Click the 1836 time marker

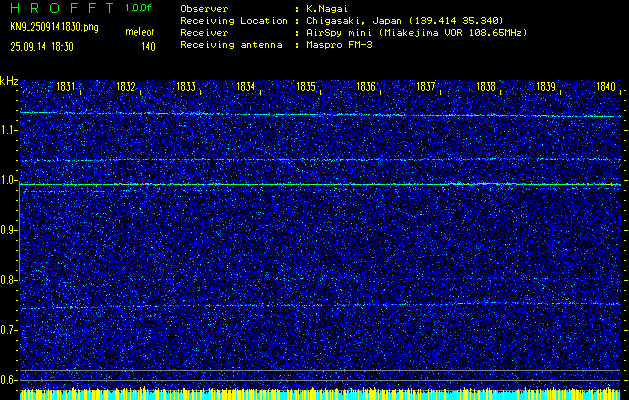pos(366,86)
